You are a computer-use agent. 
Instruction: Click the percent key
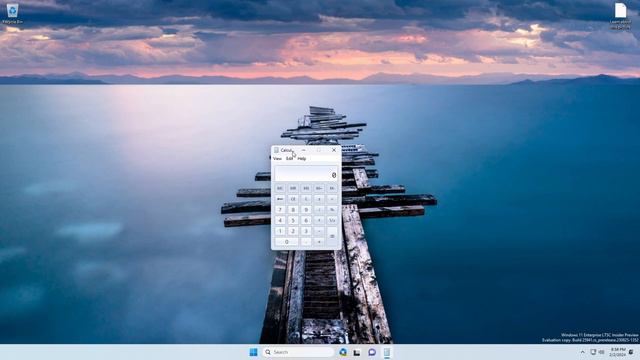pos(332,209)
